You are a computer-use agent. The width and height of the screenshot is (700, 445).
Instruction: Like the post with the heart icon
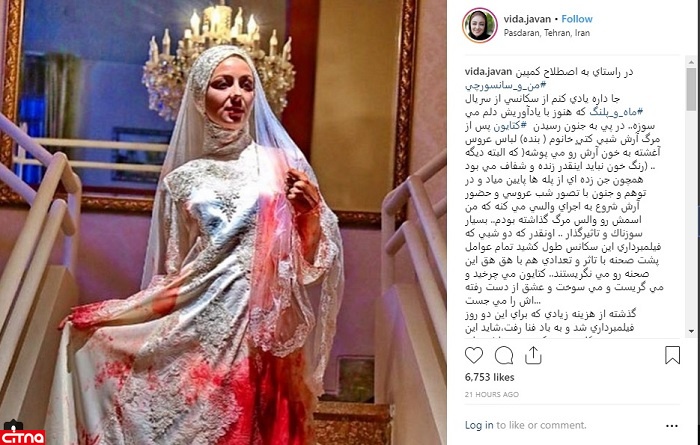click(474, 355)
